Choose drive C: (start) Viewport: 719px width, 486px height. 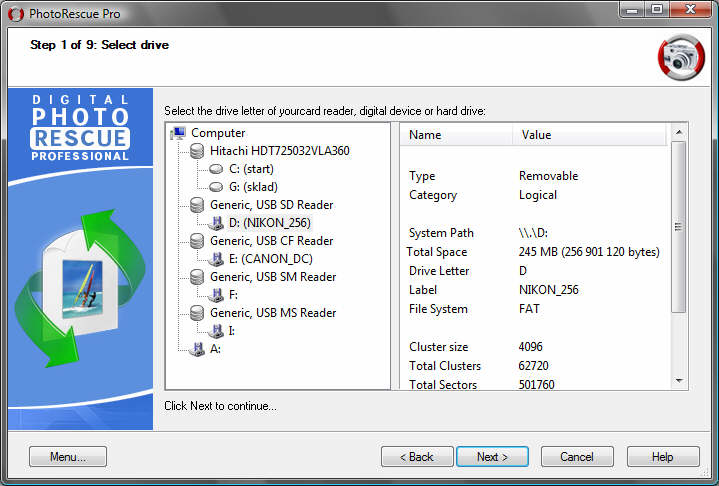pyautogui.click(x=251, y=169)
